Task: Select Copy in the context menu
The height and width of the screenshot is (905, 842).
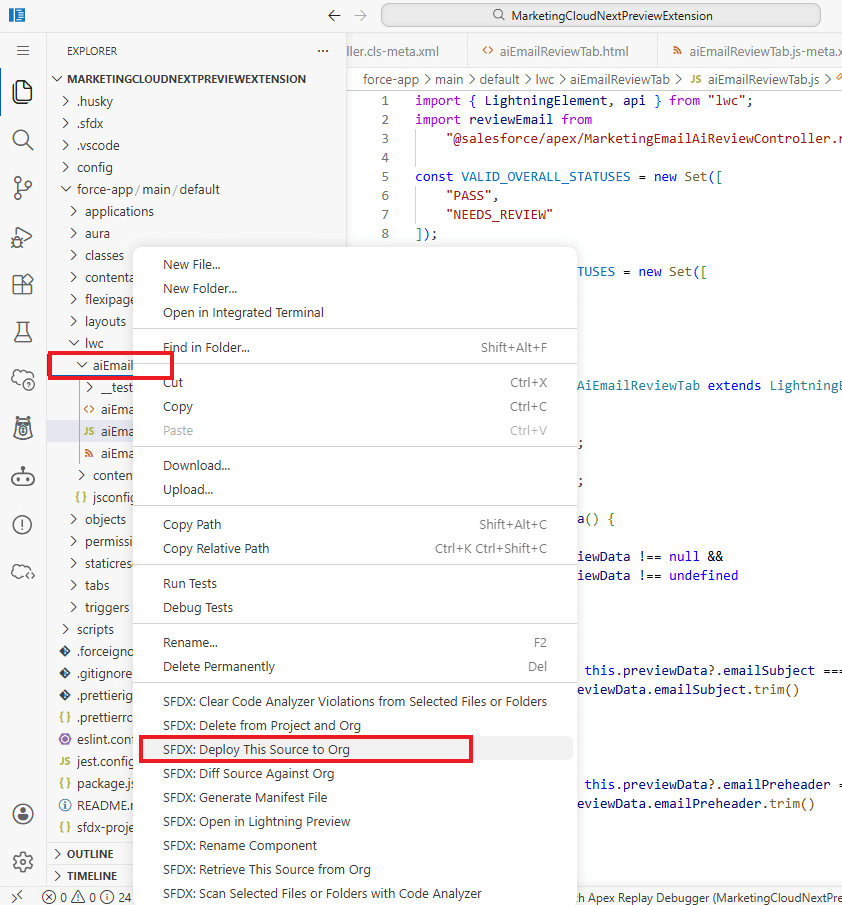Action: (x=355, y=406)
